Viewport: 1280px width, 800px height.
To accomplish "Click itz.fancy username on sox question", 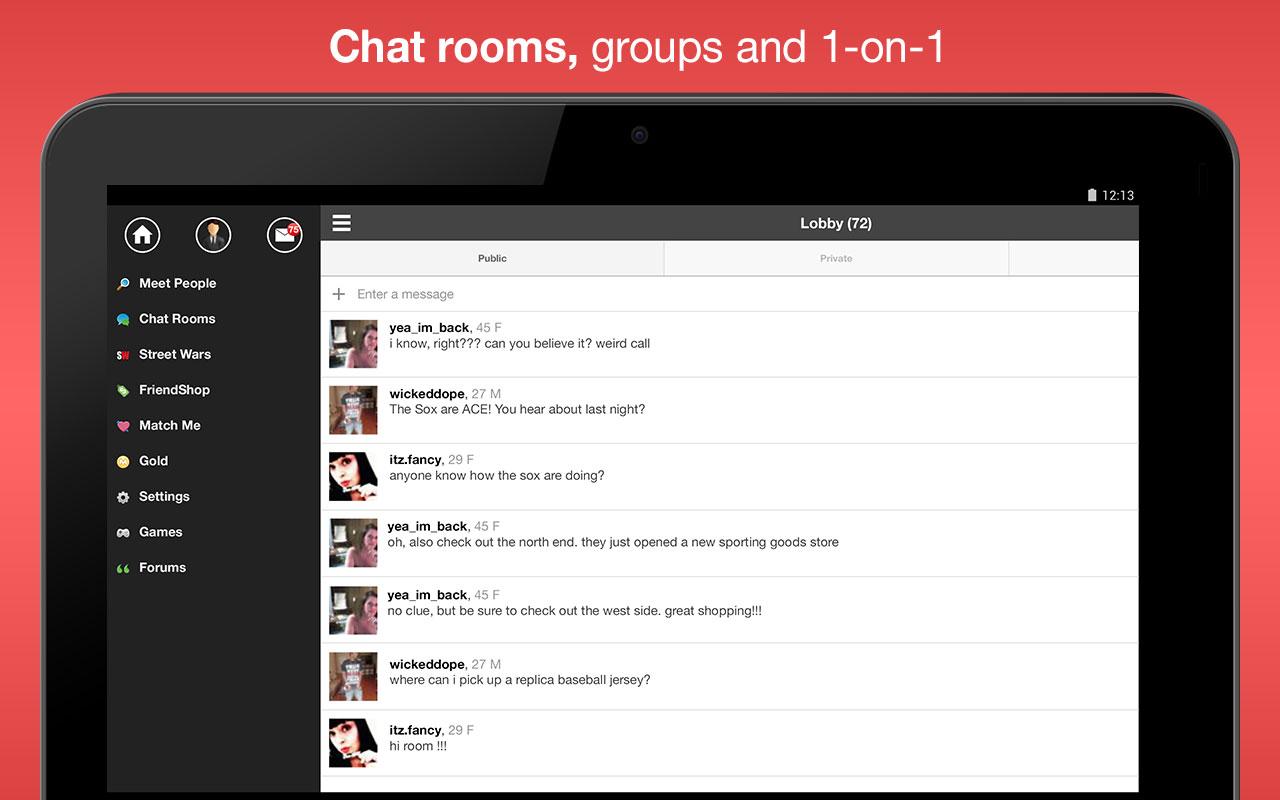I will point(415,460).
